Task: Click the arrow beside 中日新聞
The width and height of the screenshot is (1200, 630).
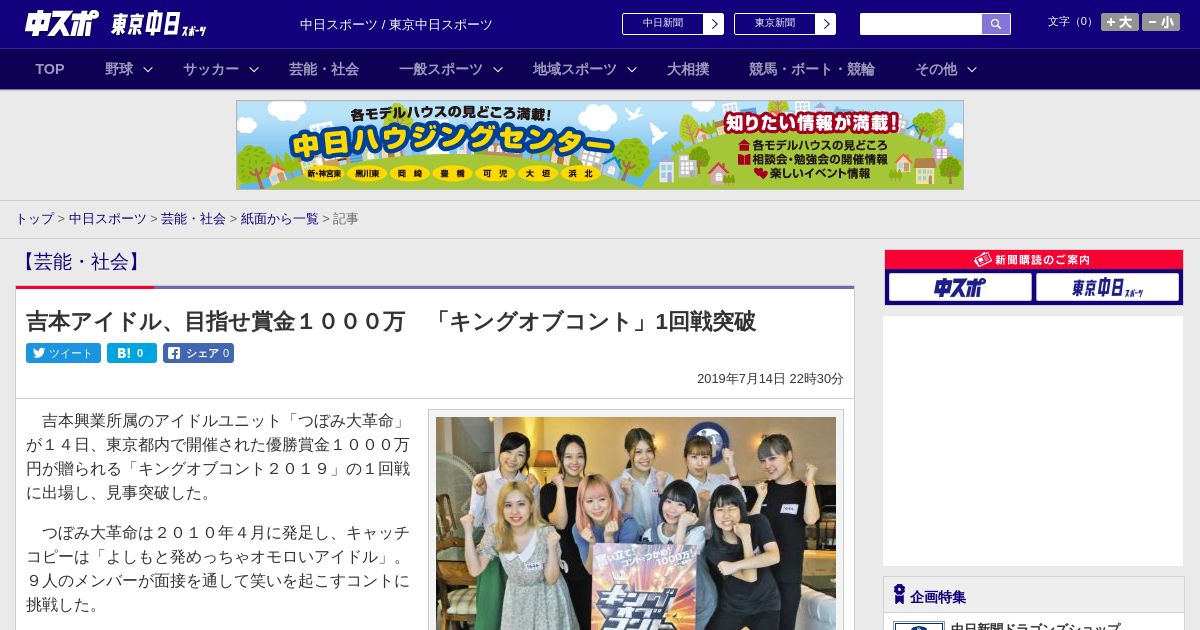Action: pos(714,24)
